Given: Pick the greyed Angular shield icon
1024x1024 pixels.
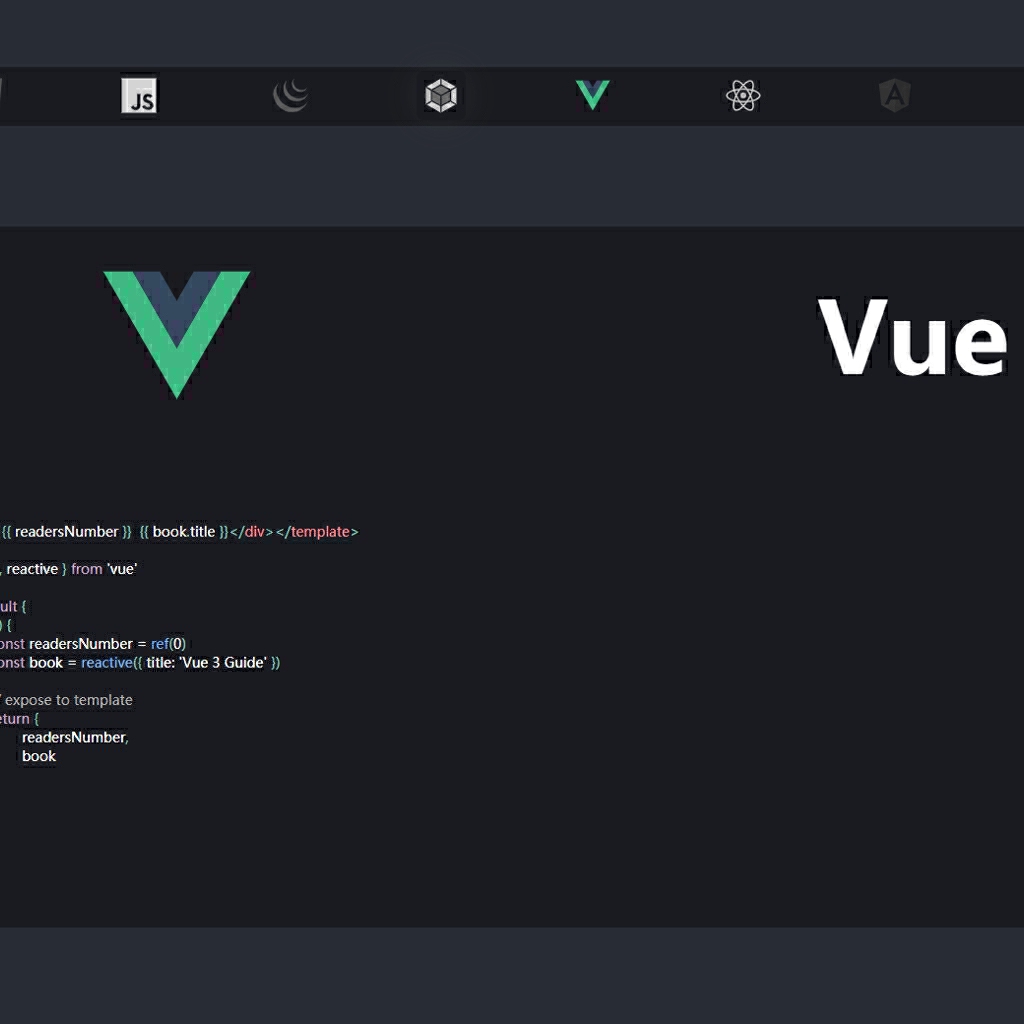Looking at the screenshot, I should point(895,96).
